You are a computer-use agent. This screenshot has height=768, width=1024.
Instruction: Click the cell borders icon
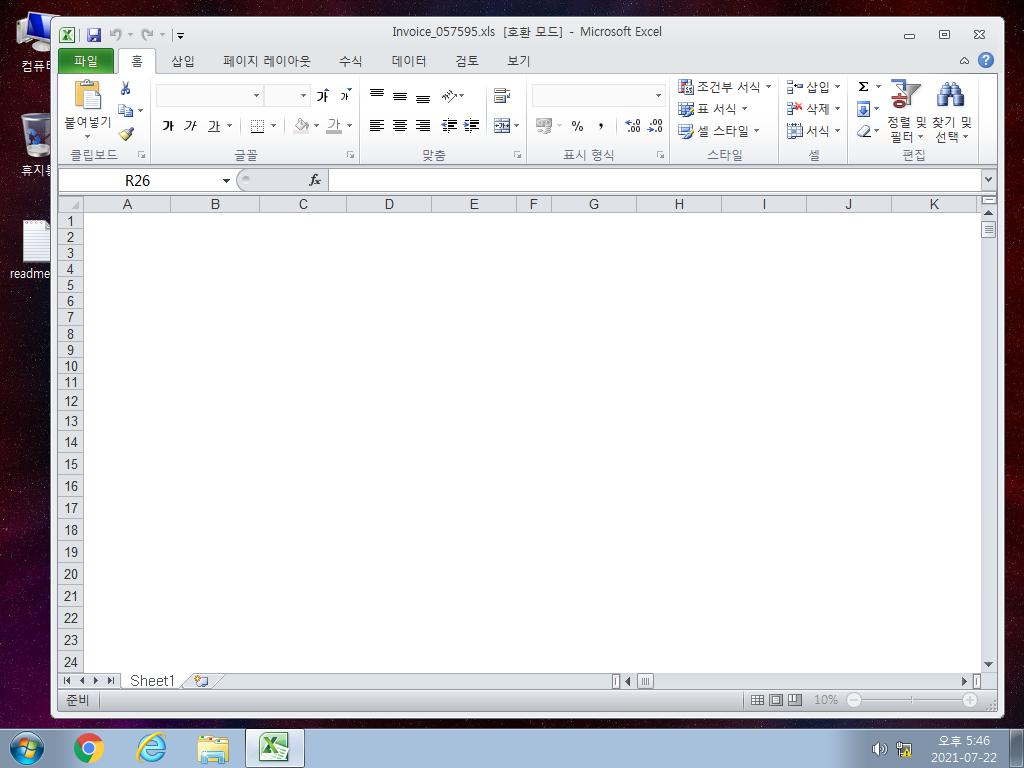pyautogui.click(x=257, y=125)
